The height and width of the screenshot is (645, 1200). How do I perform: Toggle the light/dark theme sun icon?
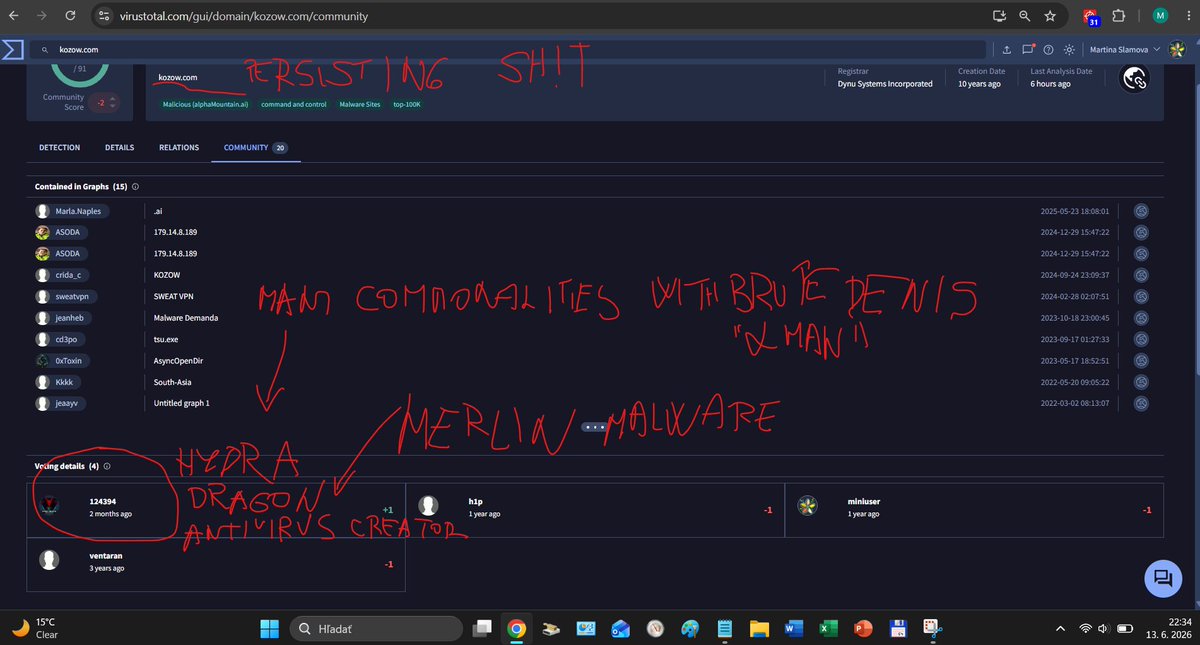(x=1069, y=50)
